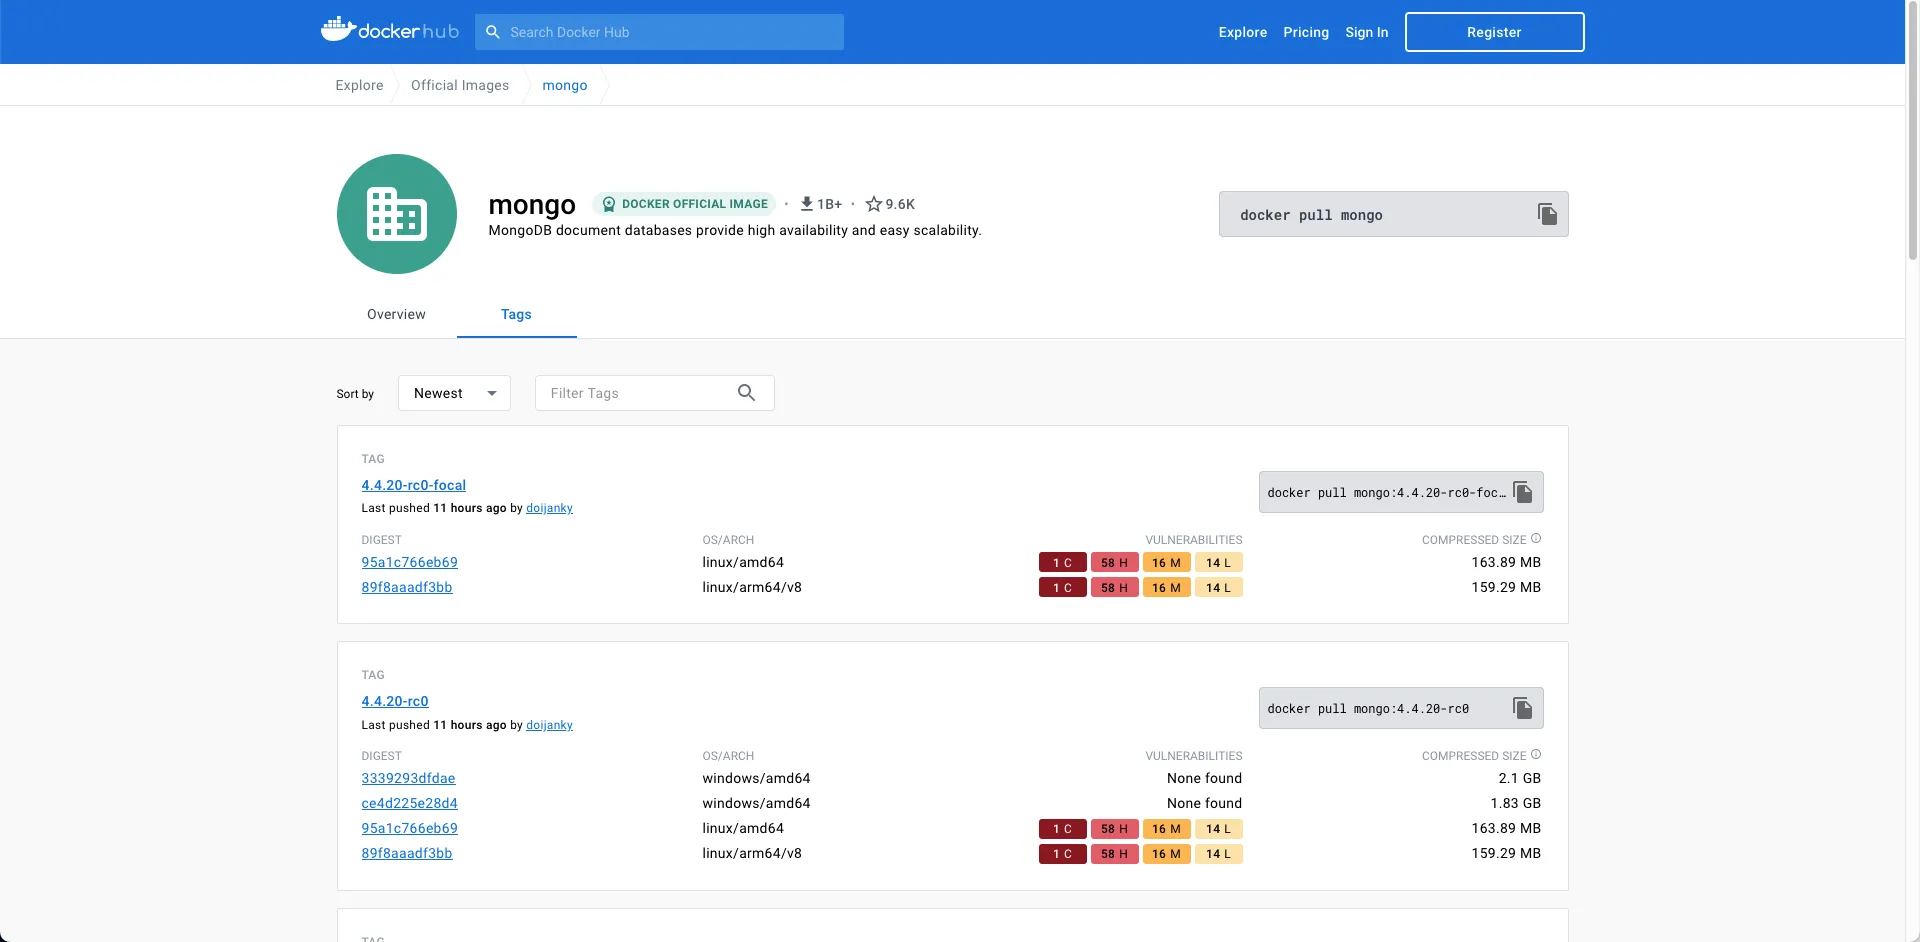Click in the Search Docker Hub field
Screen dimensions: 1920x942
pos(670,32)
